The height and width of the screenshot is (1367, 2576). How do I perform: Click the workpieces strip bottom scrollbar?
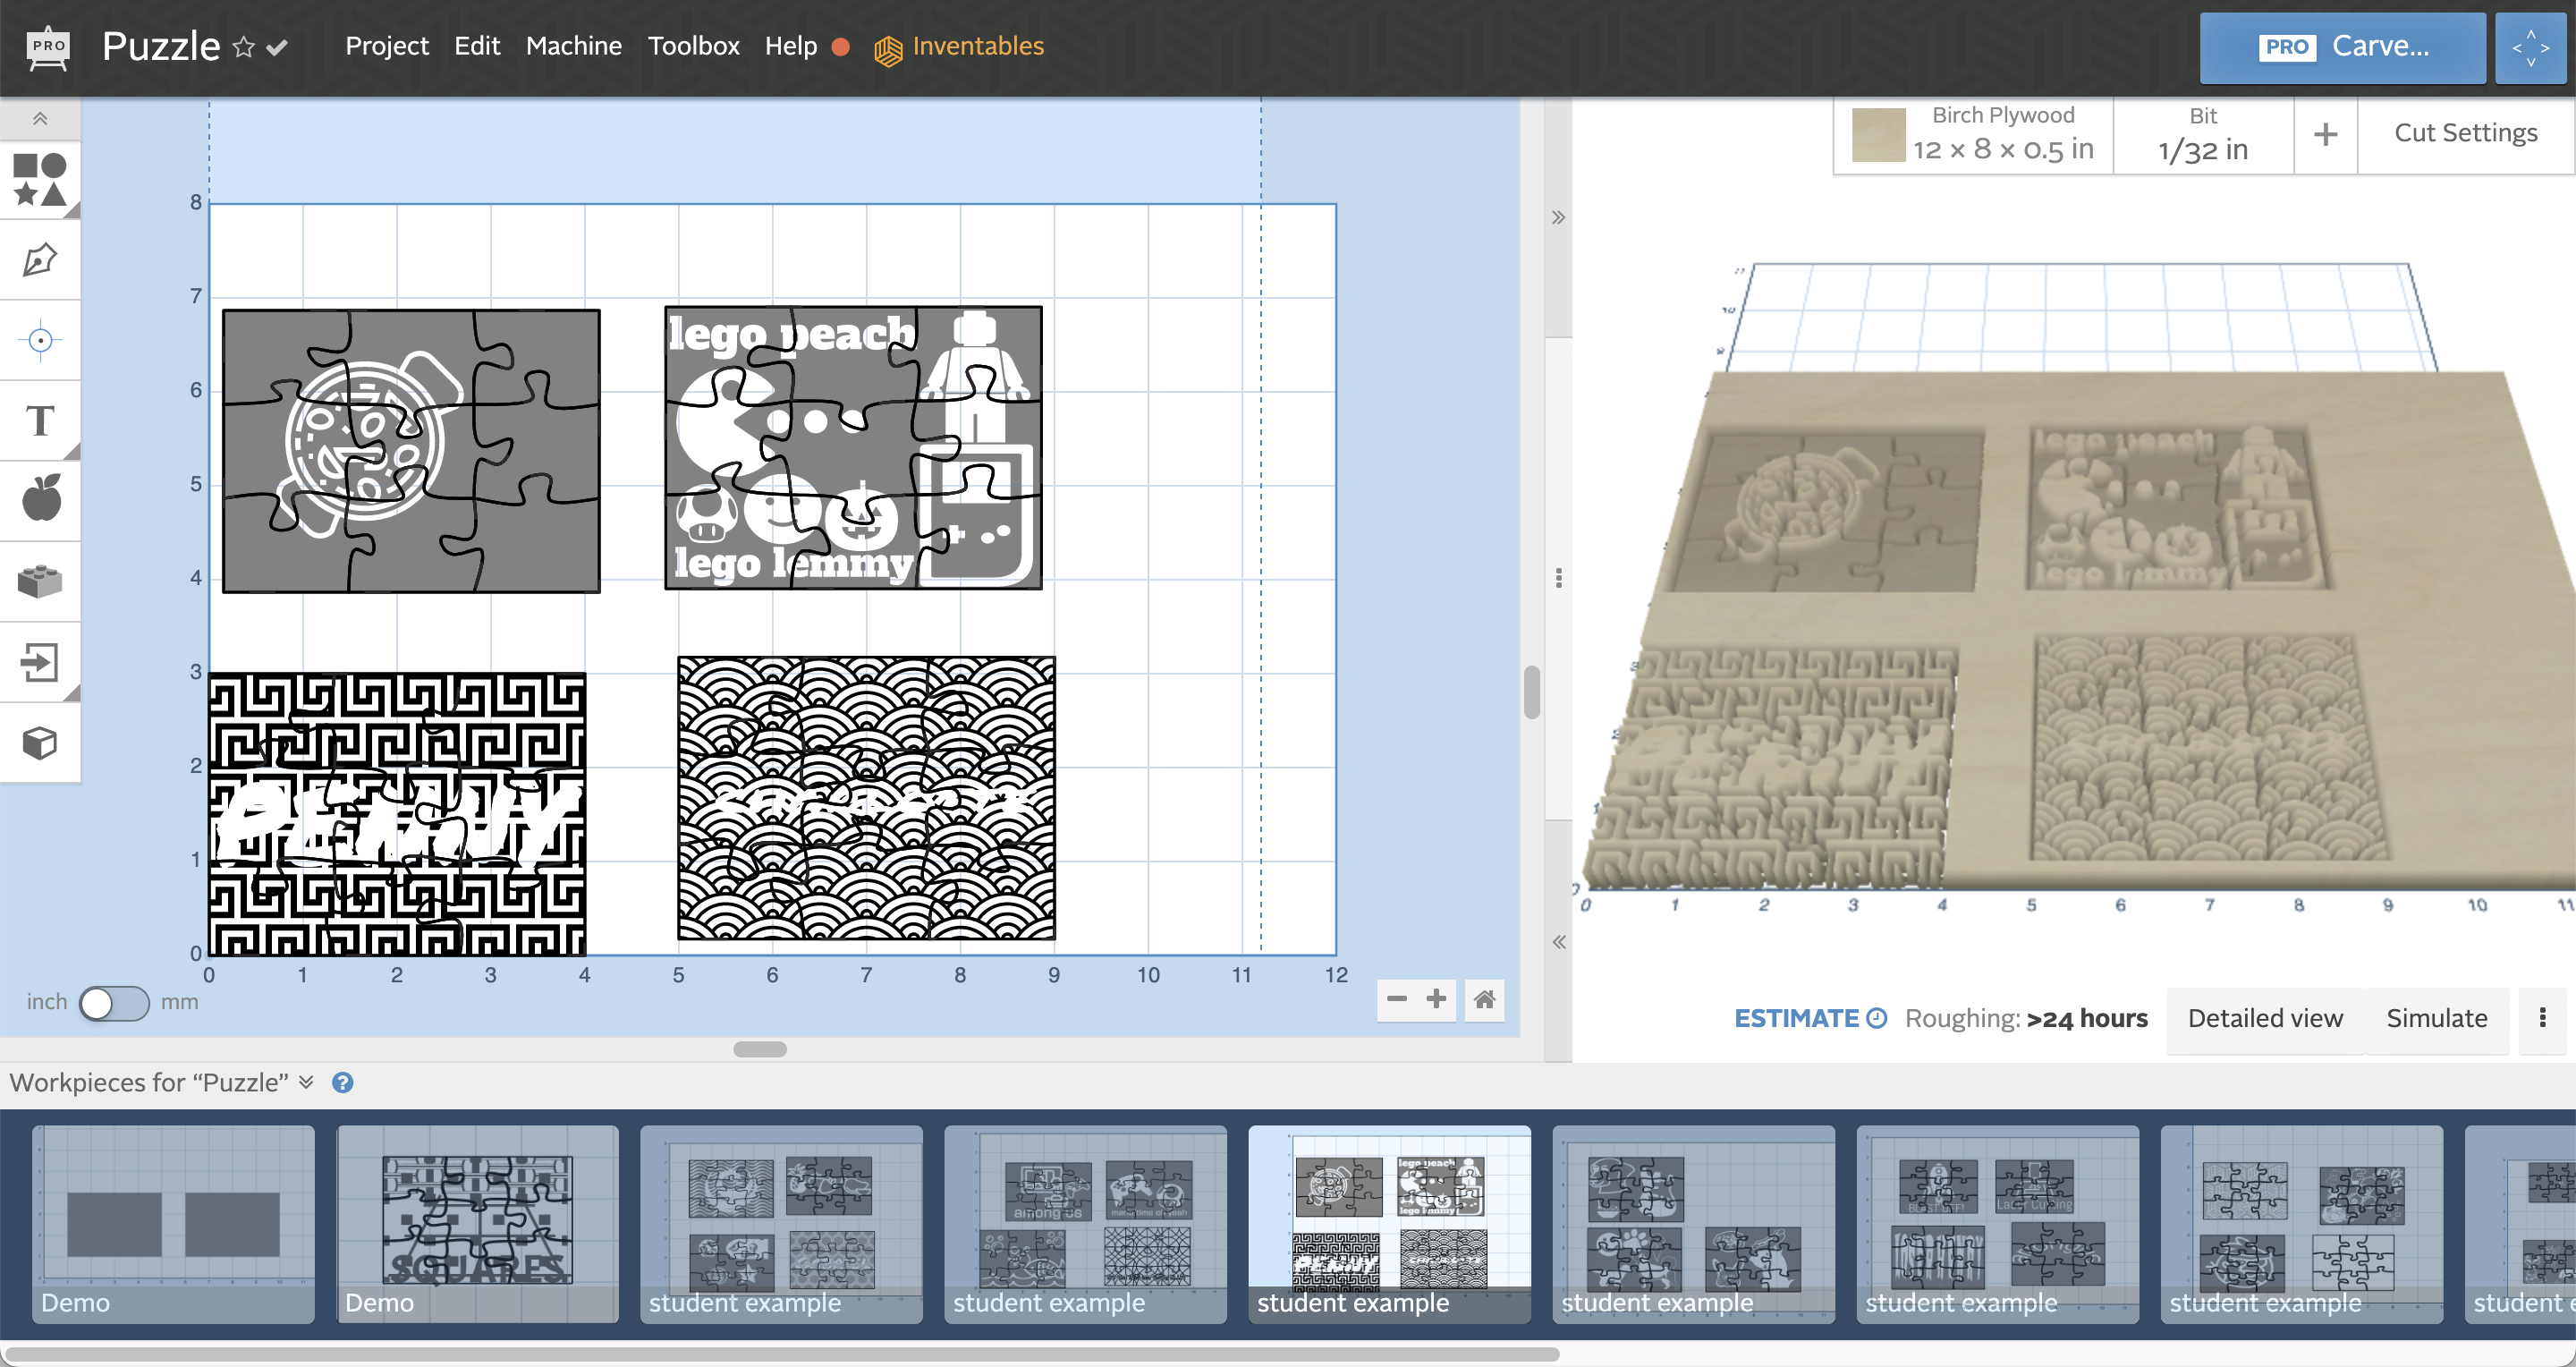(782, 1354)
